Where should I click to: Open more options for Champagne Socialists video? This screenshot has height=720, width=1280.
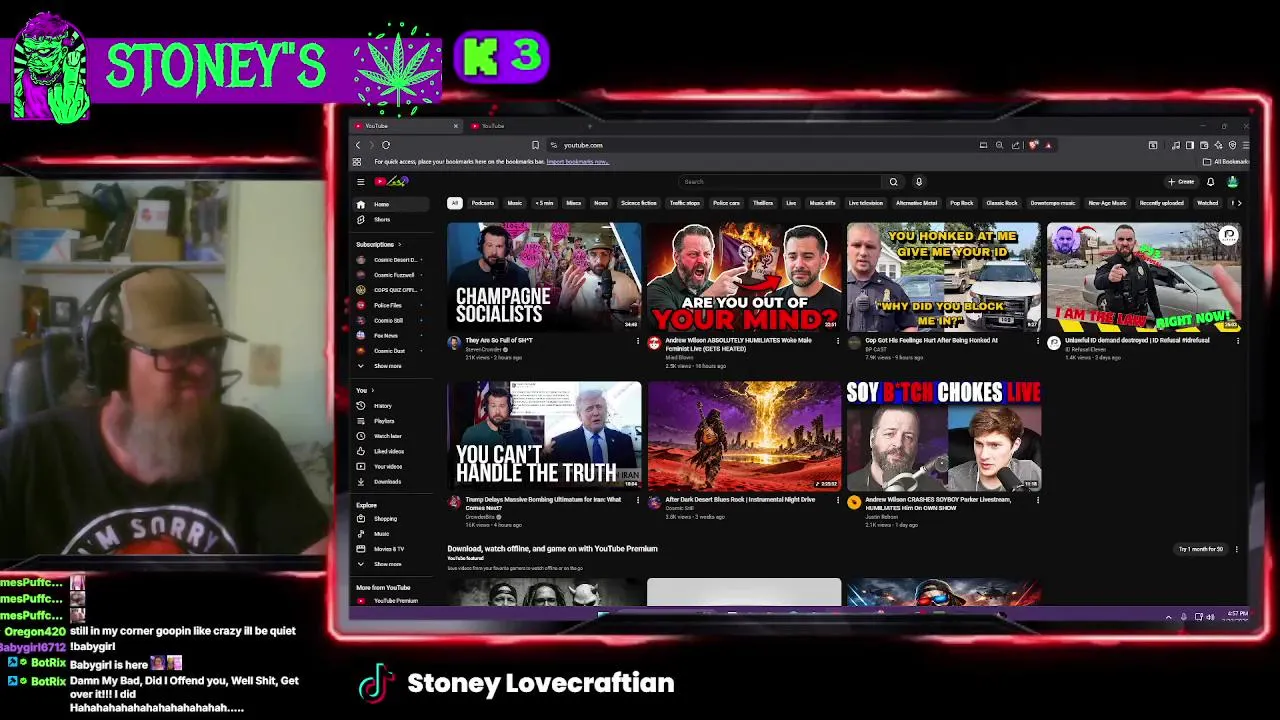(x=638, y=341)
